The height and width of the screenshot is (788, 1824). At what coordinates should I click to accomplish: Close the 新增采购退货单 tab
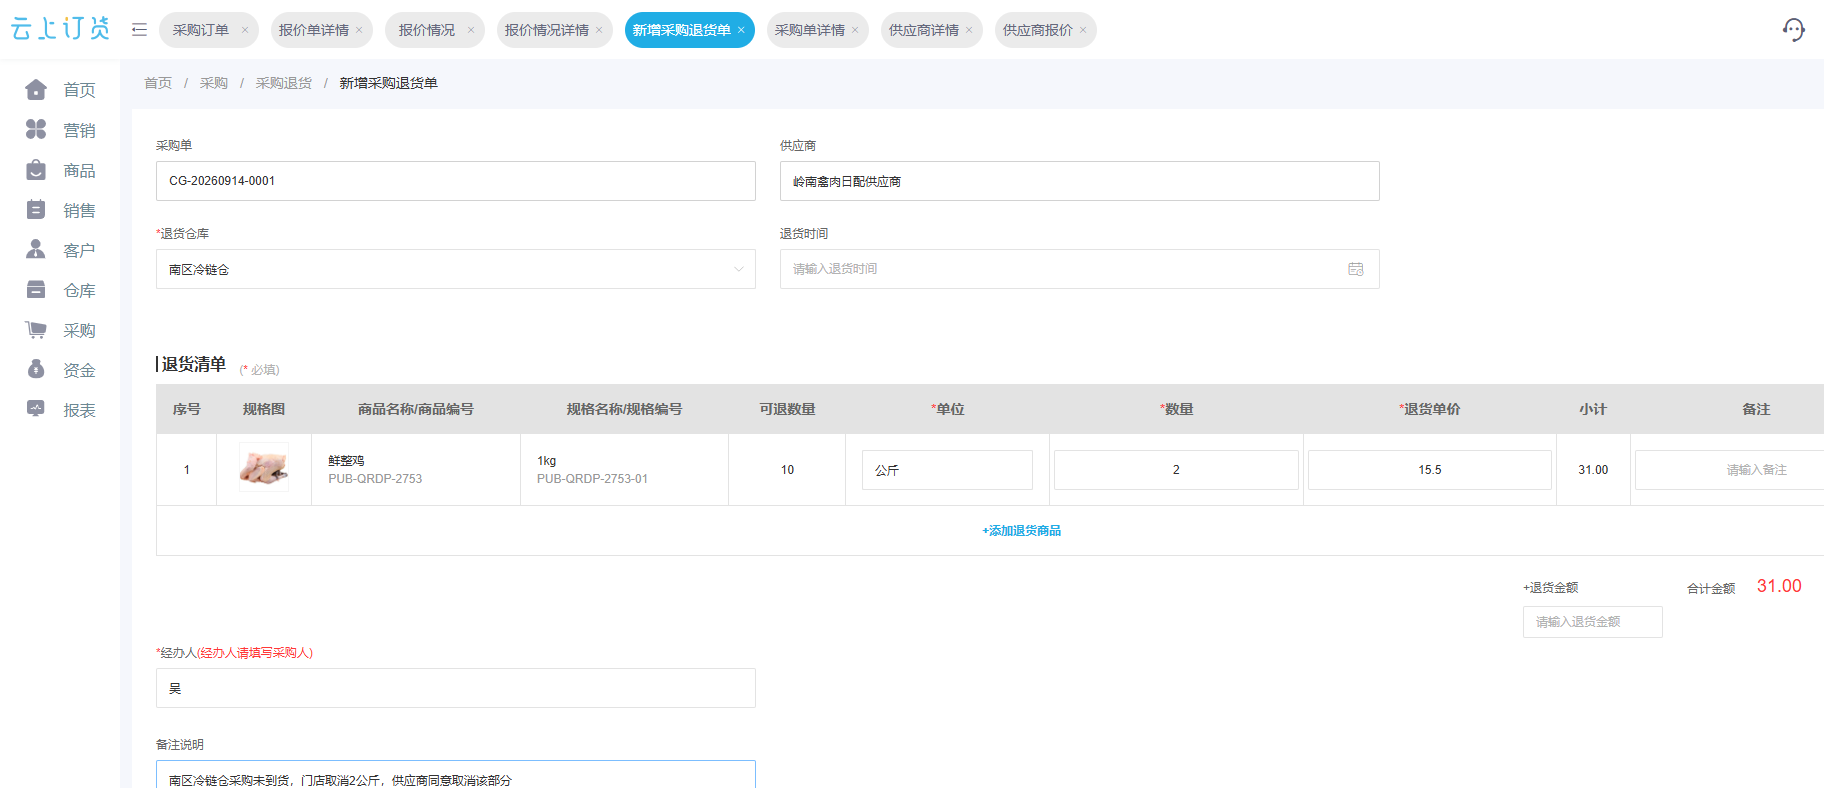(741, 30)
